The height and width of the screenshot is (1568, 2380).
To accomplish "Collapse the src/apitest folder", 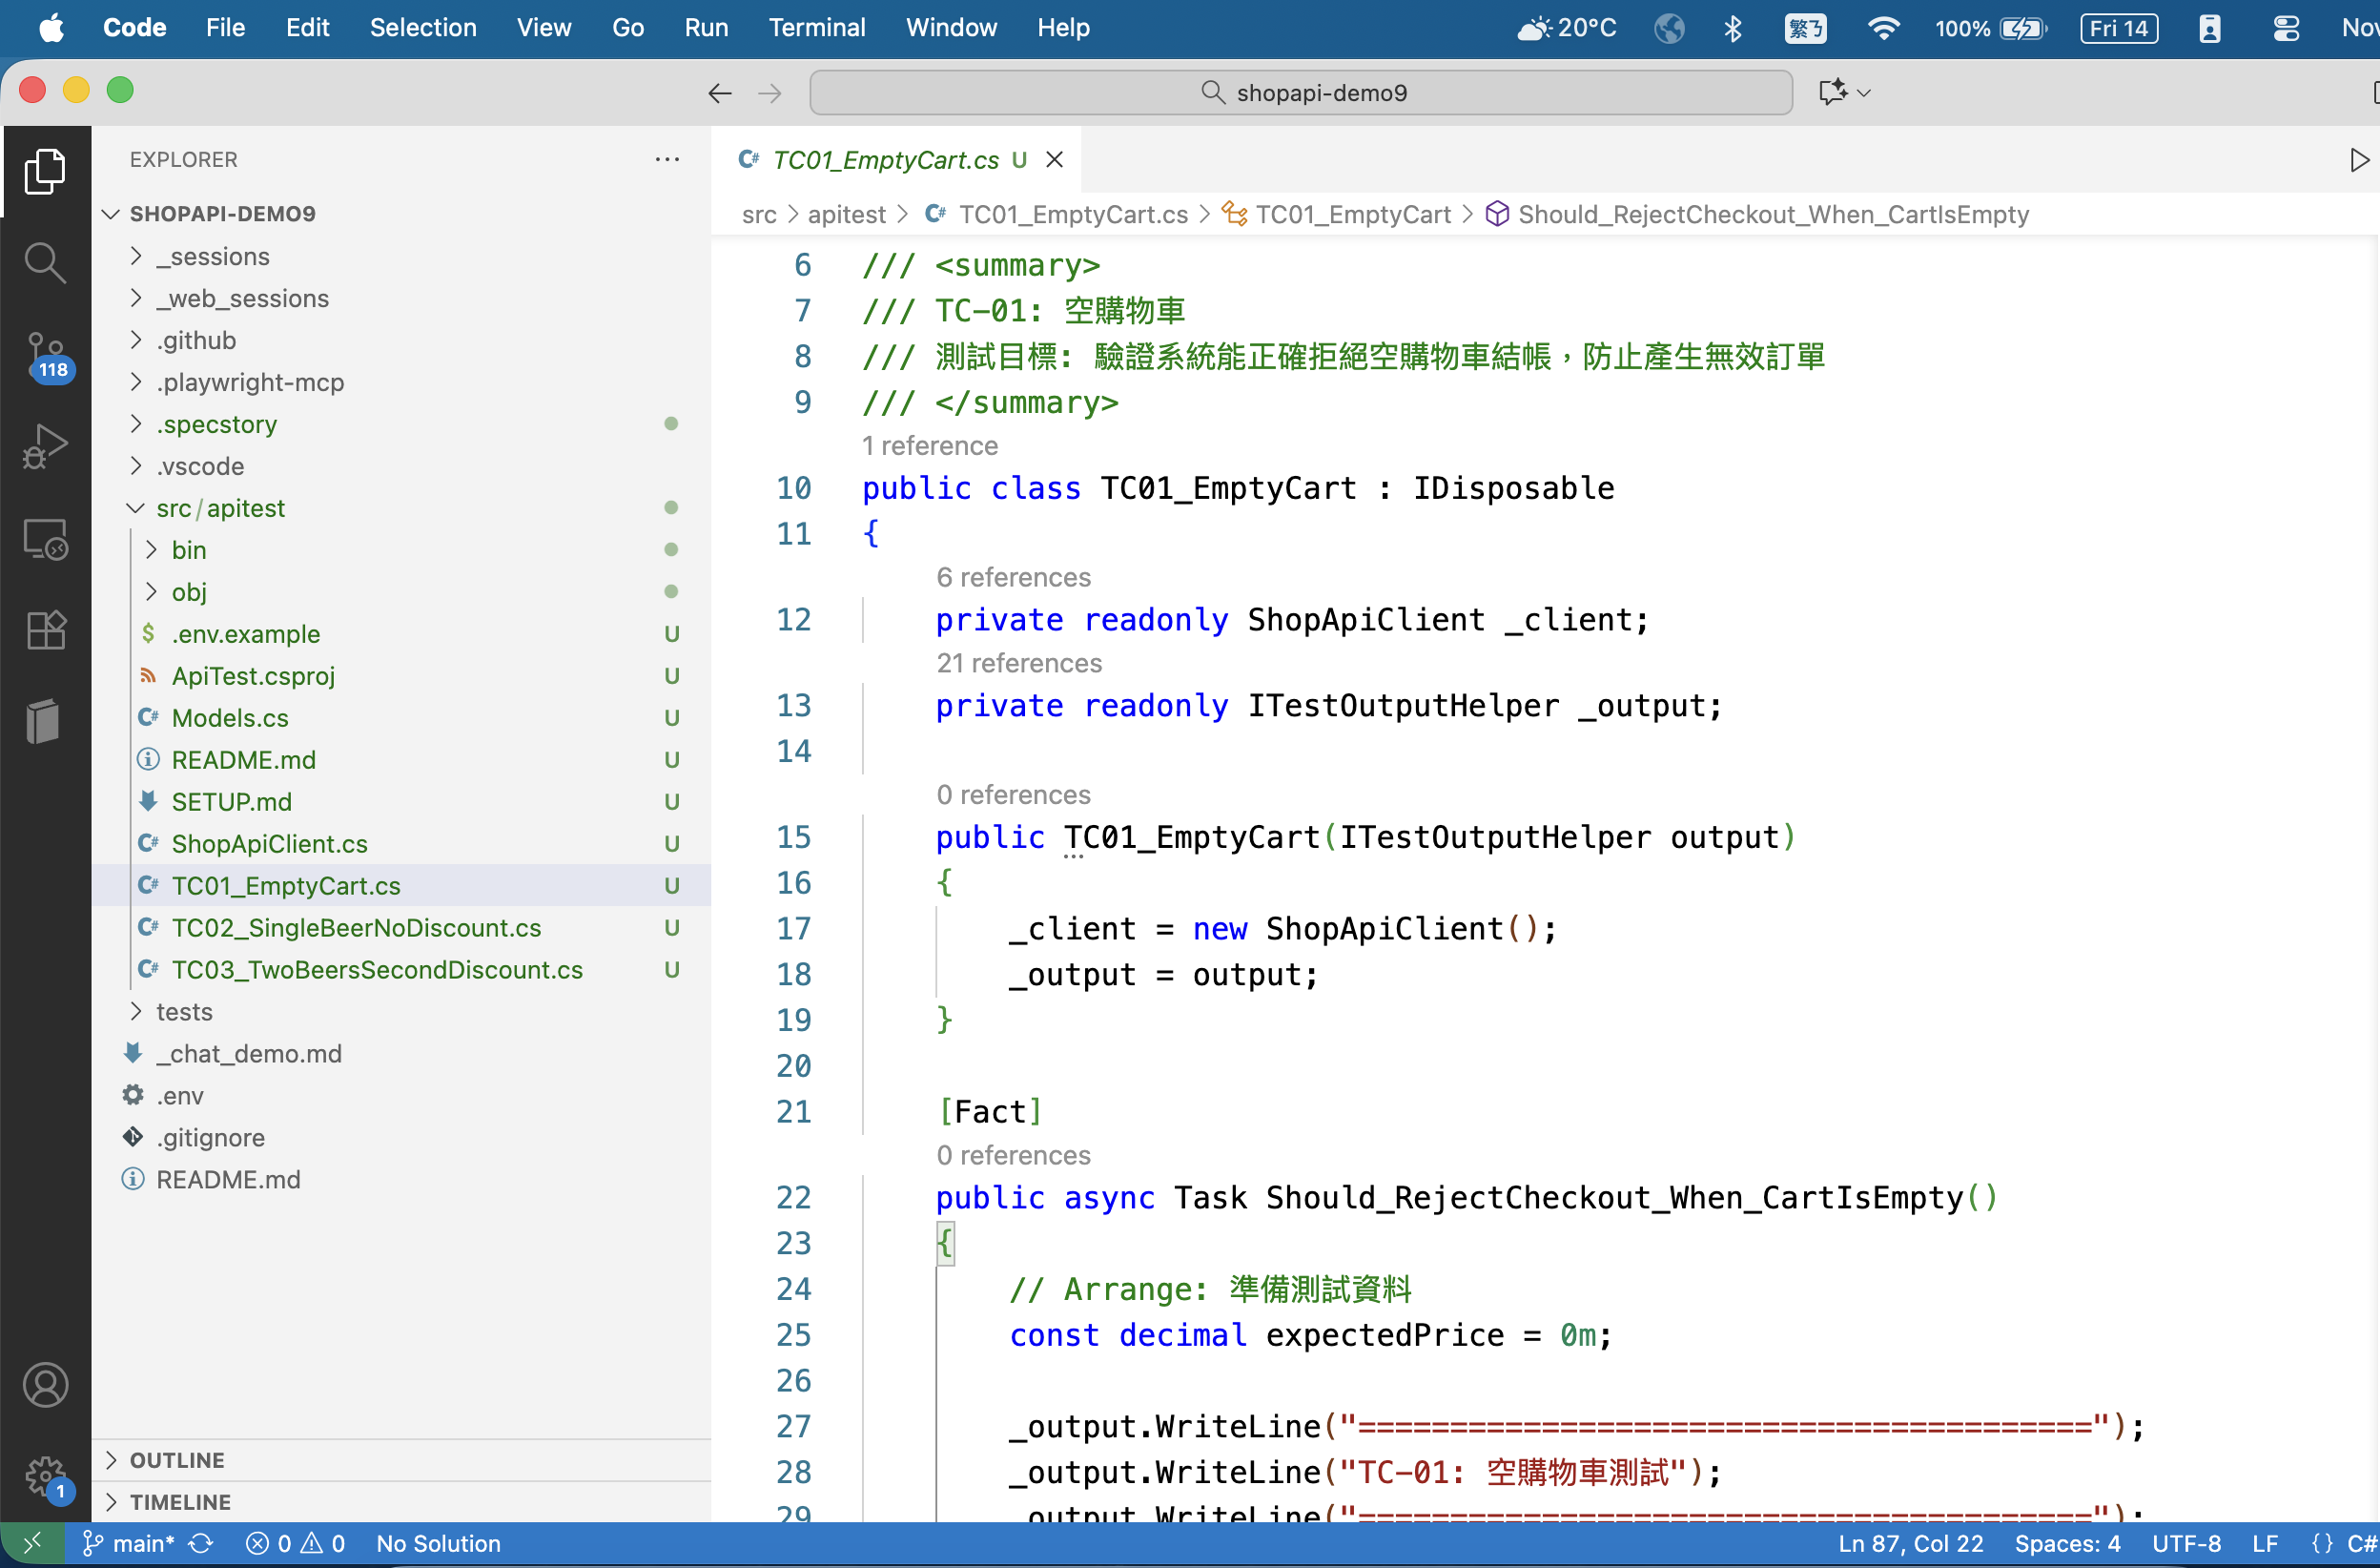I will tap(136, 508).
